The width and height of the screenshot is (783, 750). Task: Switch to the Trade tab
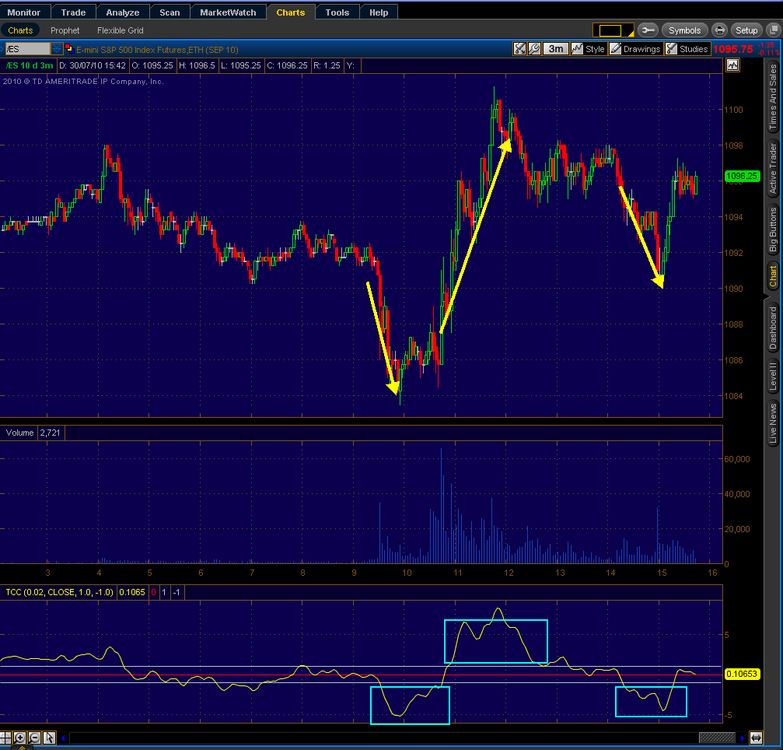[x=73, y=12]
